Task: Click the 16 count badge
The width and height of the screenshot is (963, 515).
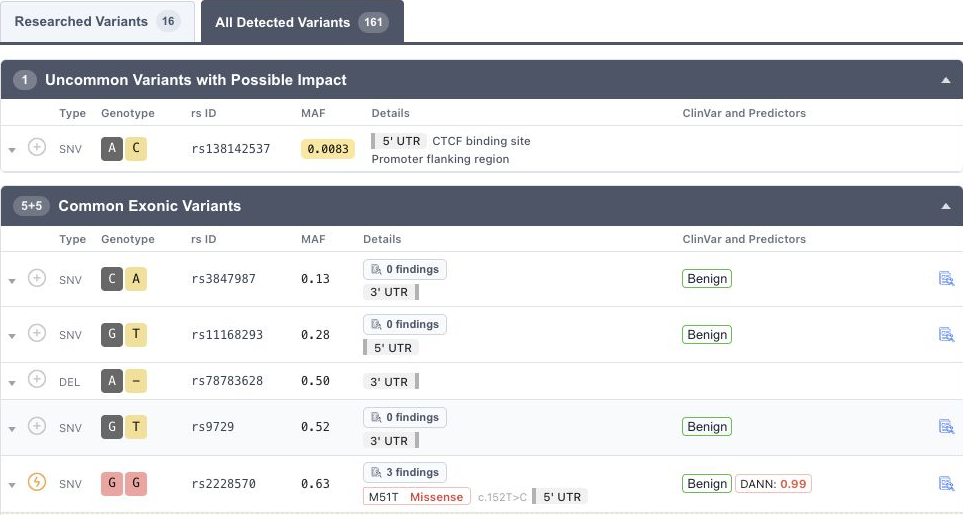Action: click(x=168, y=21)
